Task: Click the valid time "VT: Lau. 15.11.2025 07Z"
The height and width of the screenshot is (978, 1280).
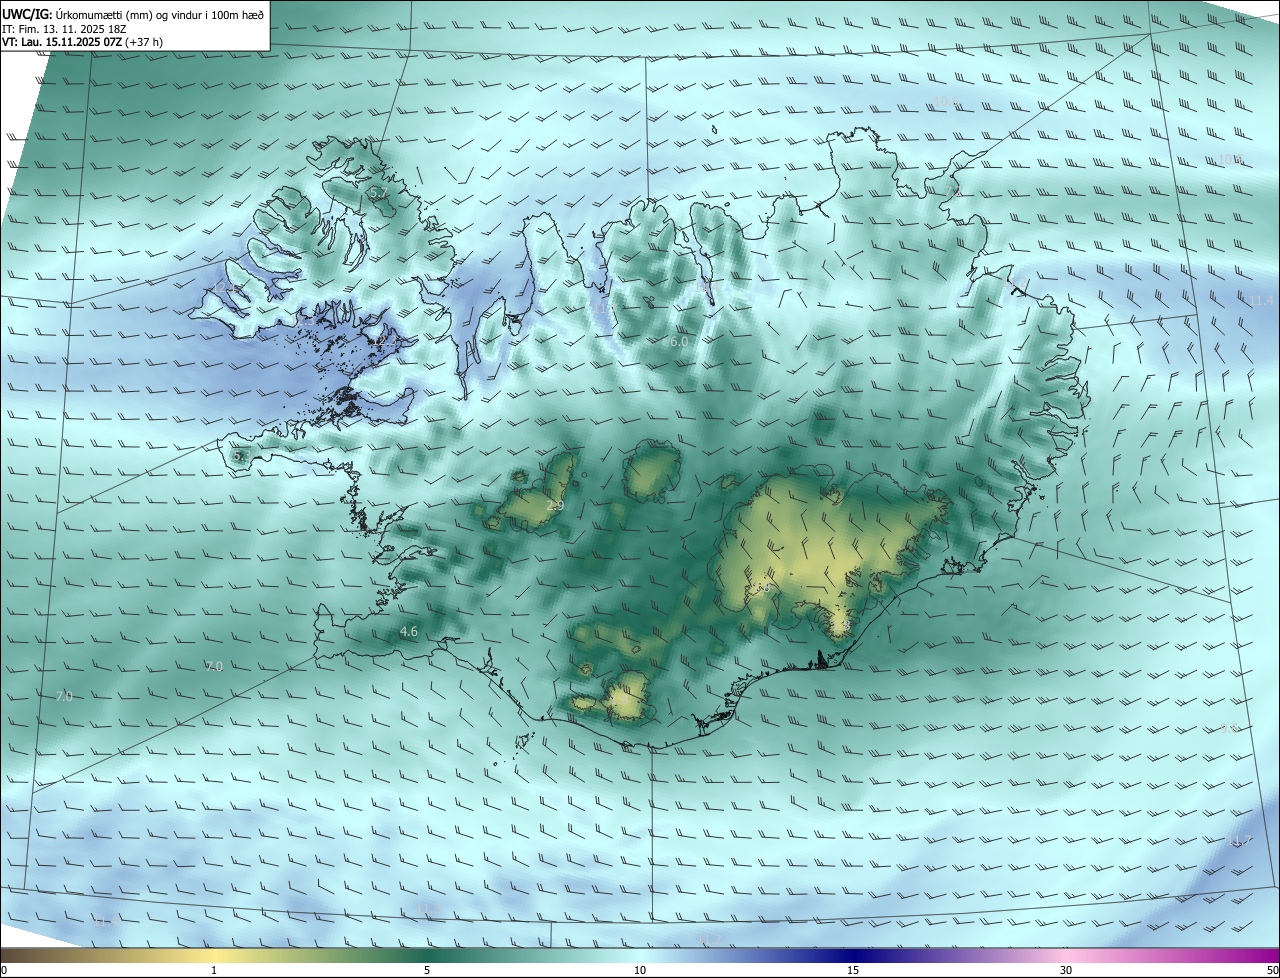Action: (62, 42)
